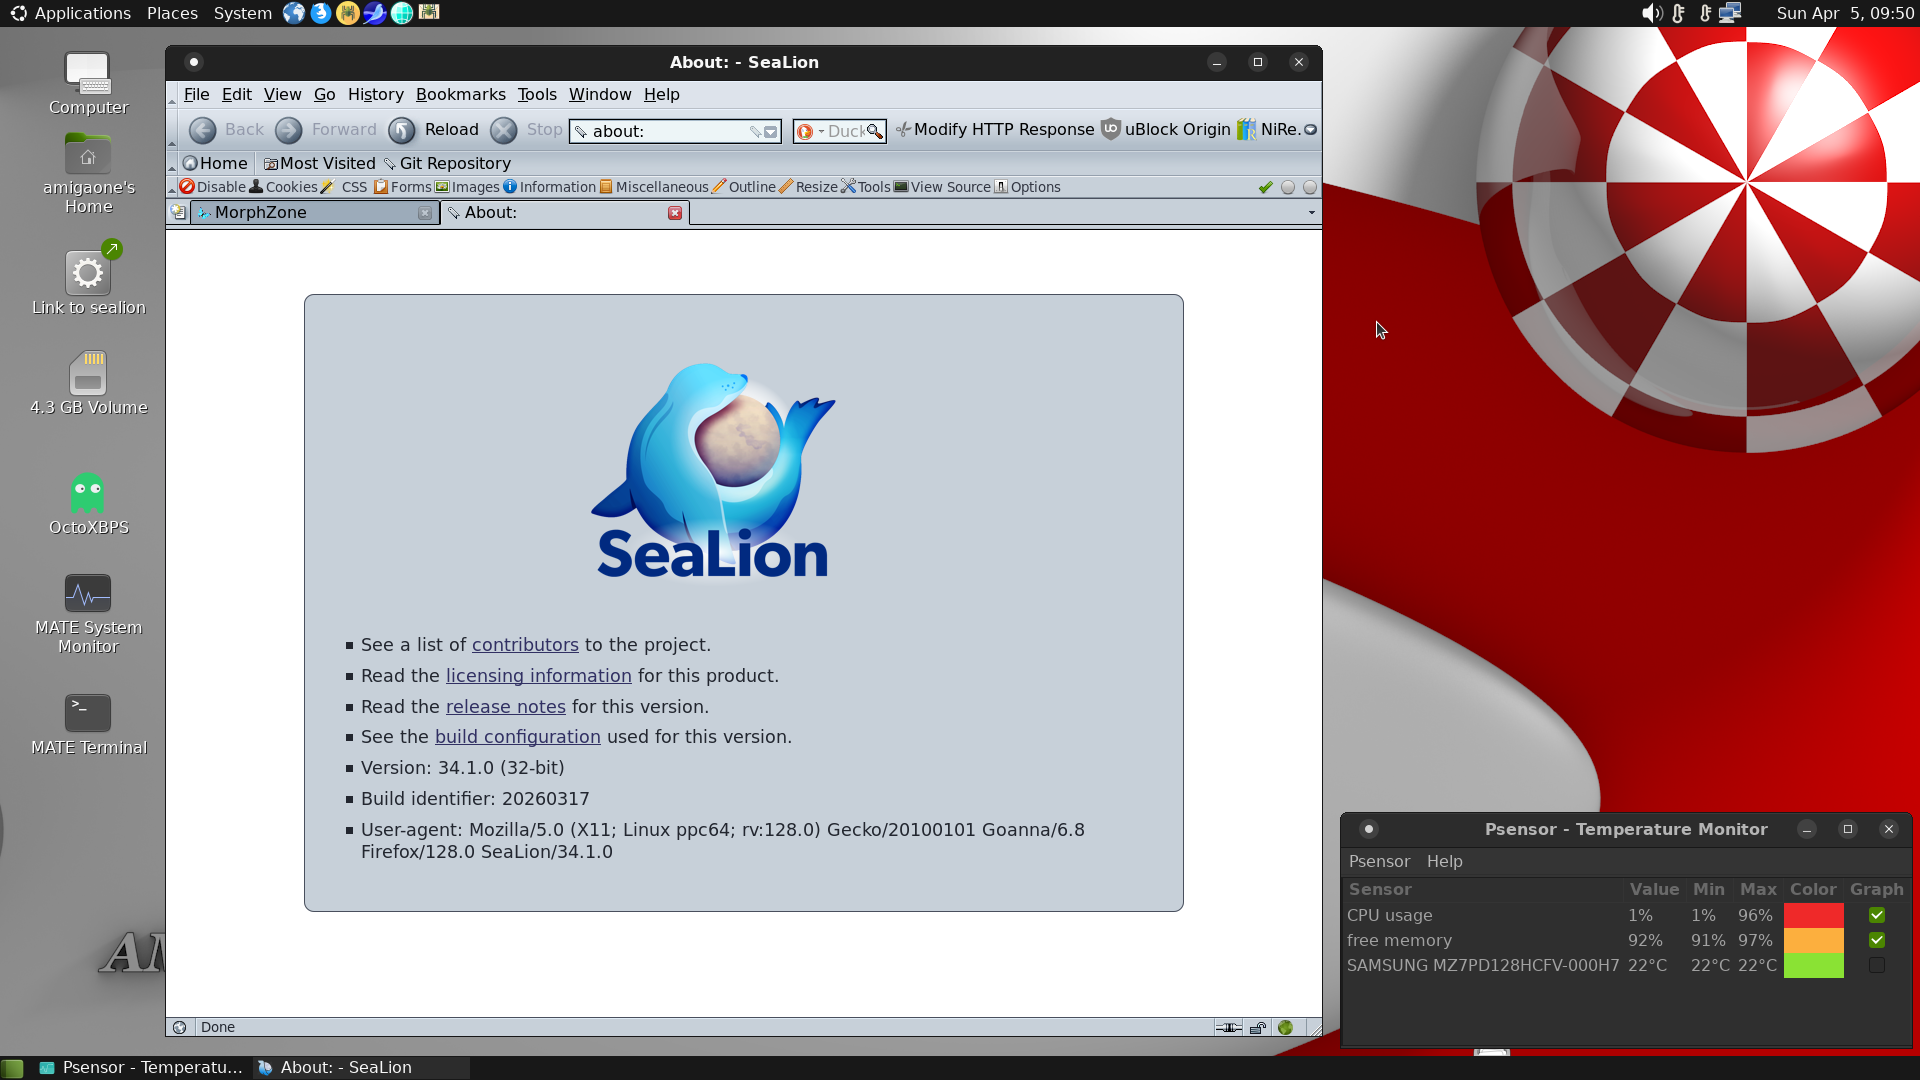Viewport: 1920px width, 1080px height.
Task: Click the red CPU usage color swatch
Action: (1813, 915)
